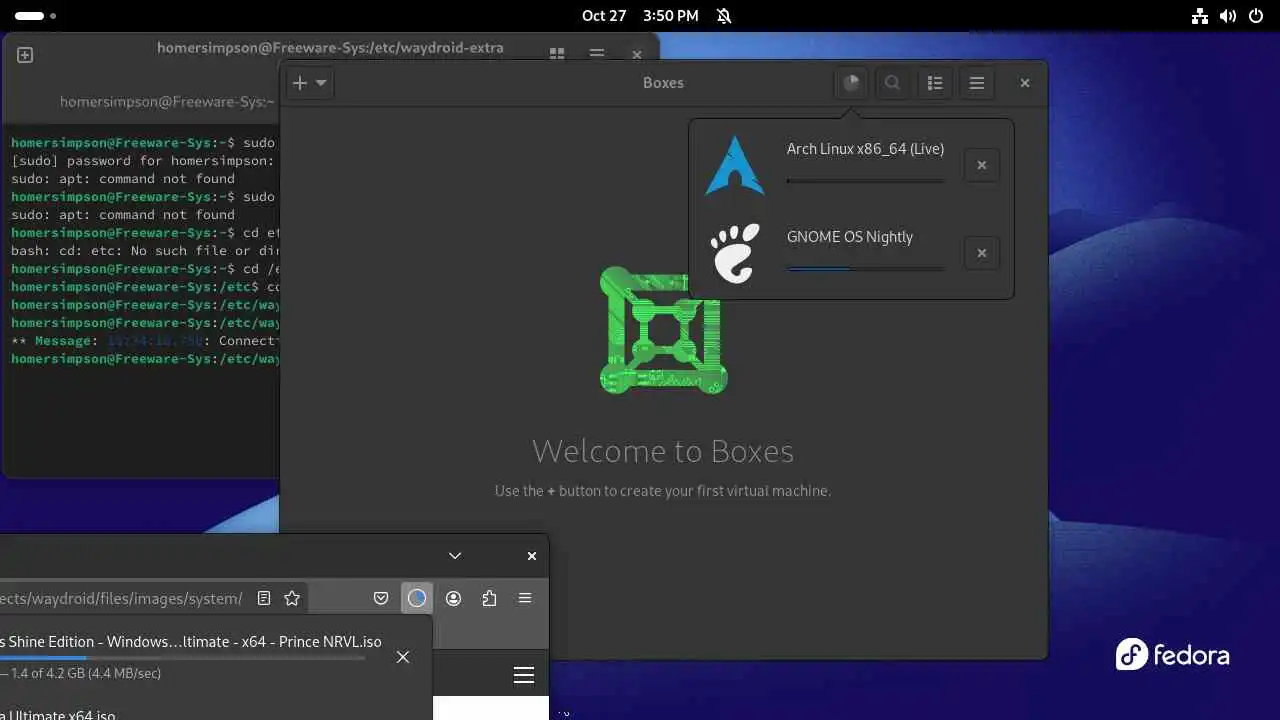Click the GNOME foot logo icon
The height and width of the screenshot is (720, 1280).
tap(735, 253)
